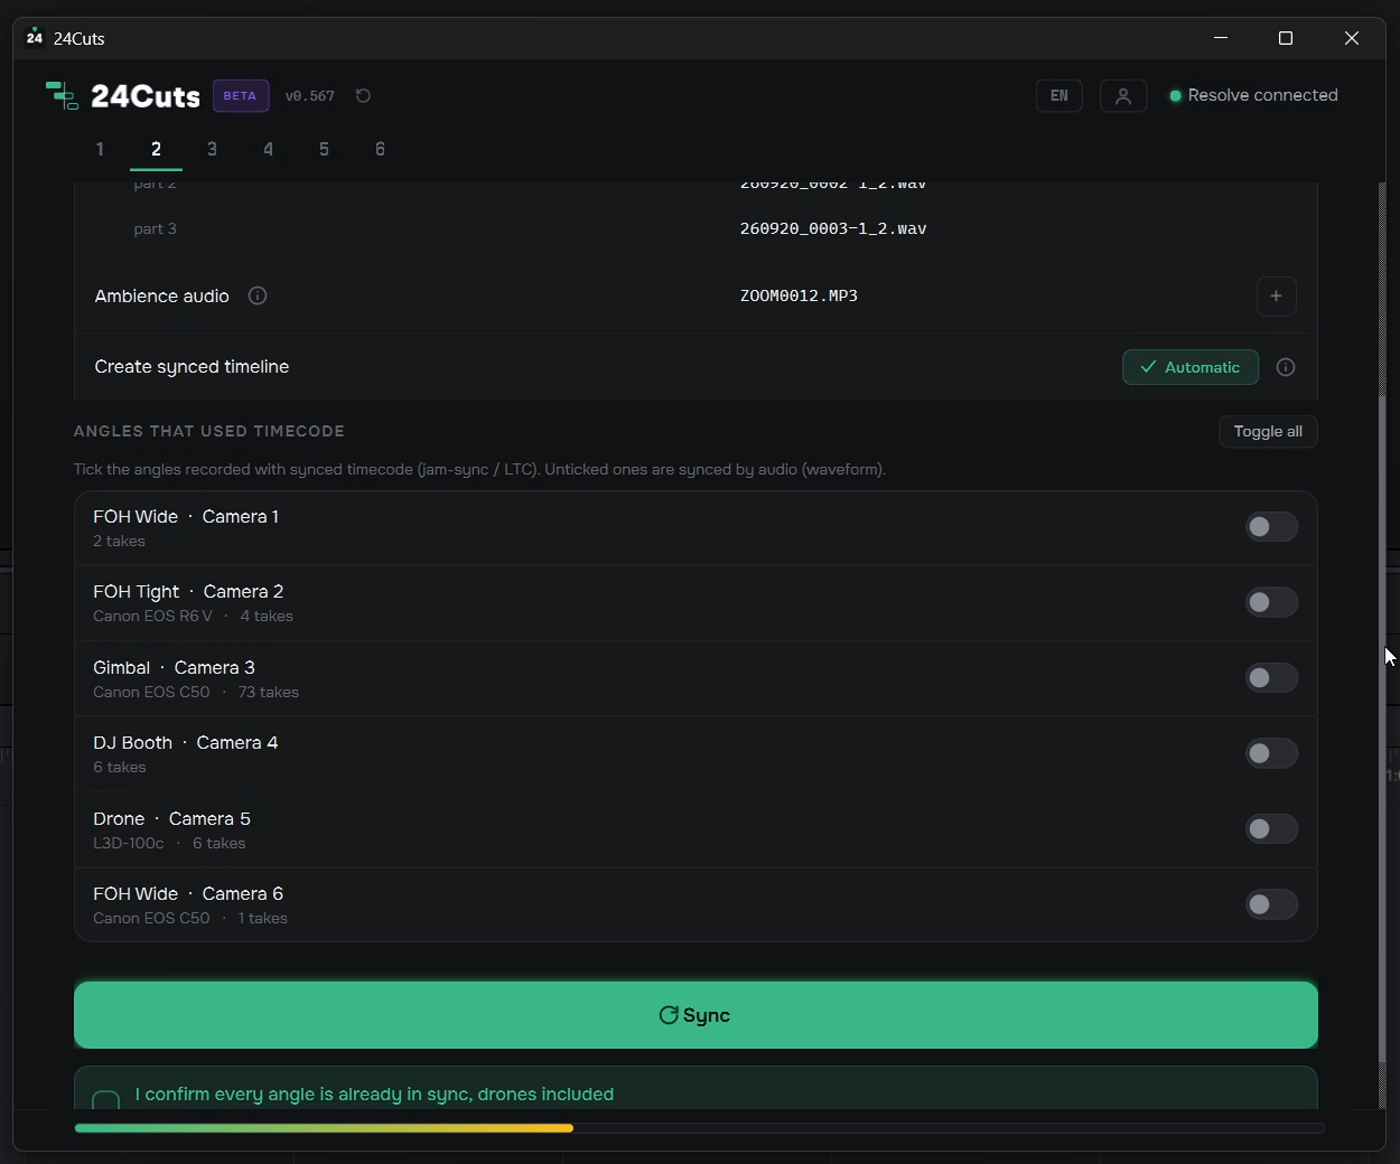Click the green Resolve connected status dot

click(x=1176, y=96)
